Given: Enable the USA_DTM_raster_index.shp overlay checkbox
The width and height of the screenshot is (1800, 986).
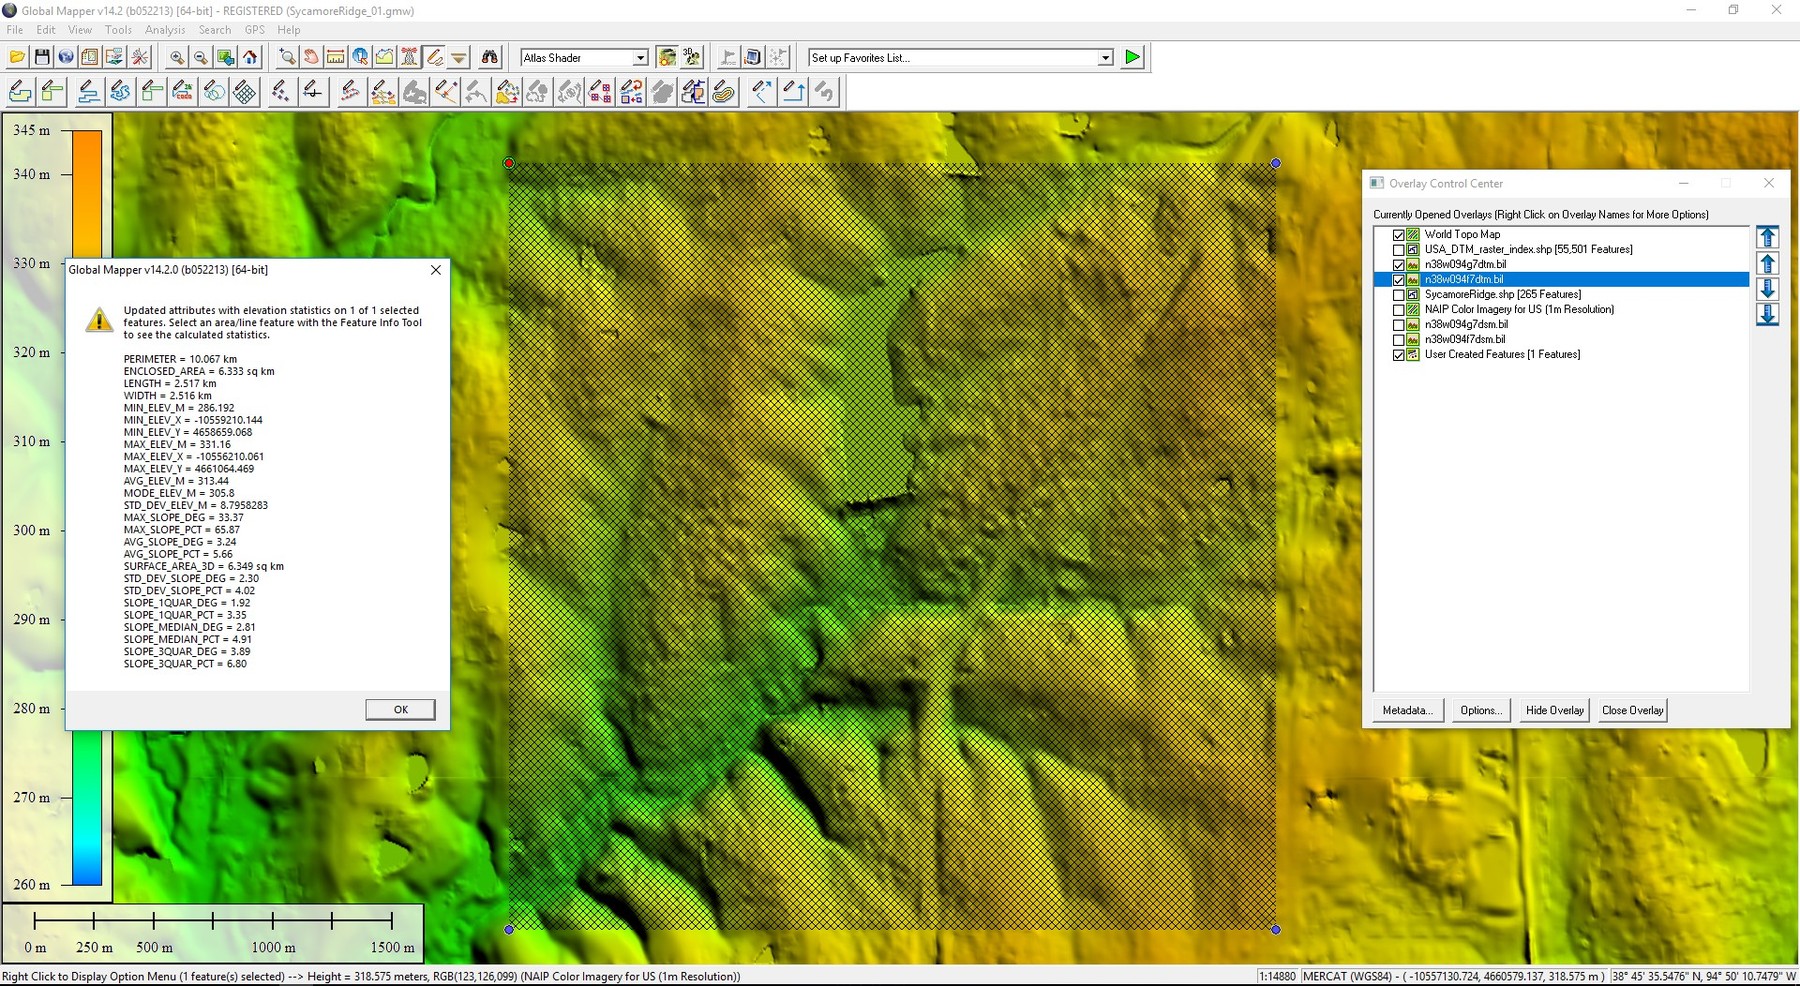Looking at the screenshot, I should [1399, 250].
